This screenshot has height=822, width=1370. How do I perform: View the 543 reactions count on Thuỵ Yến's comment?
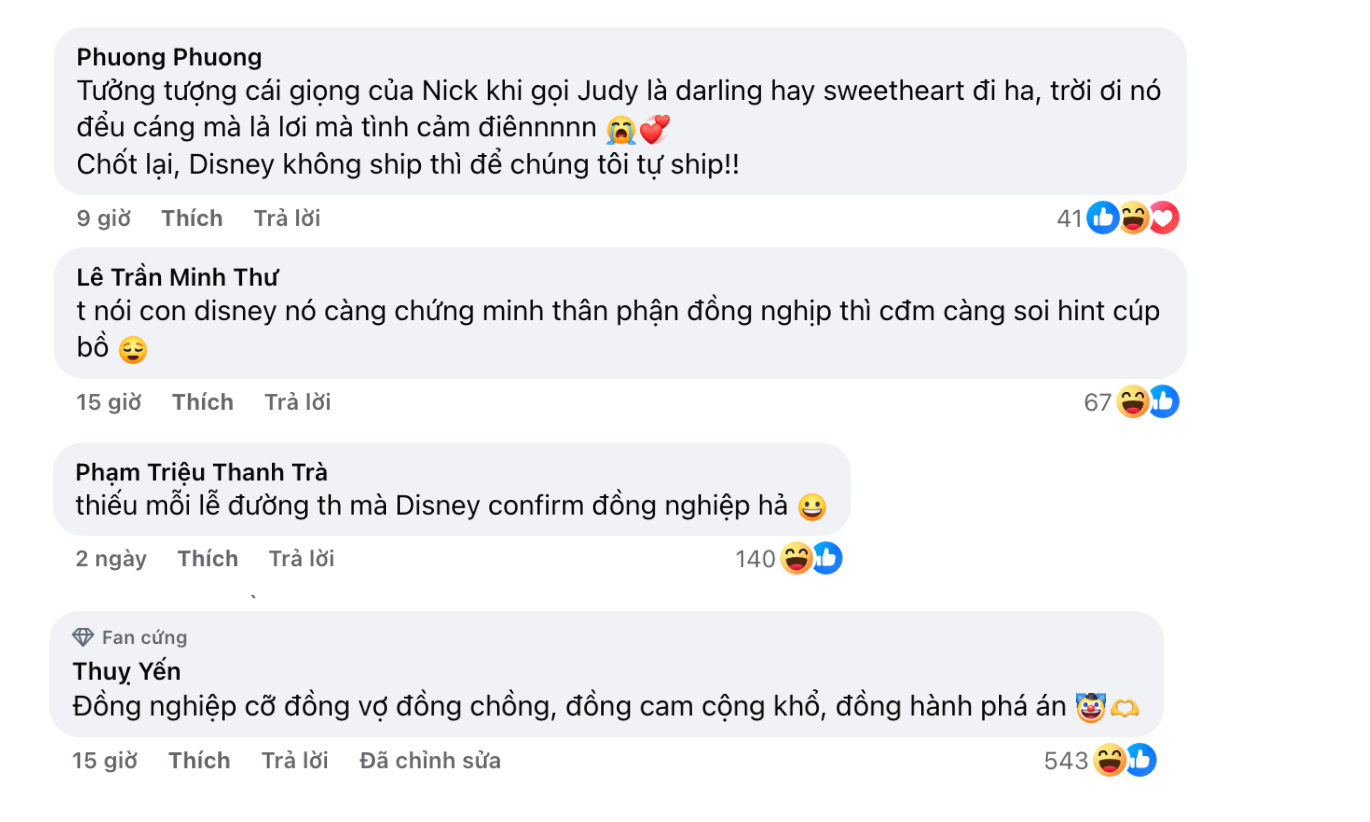point(1065,761)
